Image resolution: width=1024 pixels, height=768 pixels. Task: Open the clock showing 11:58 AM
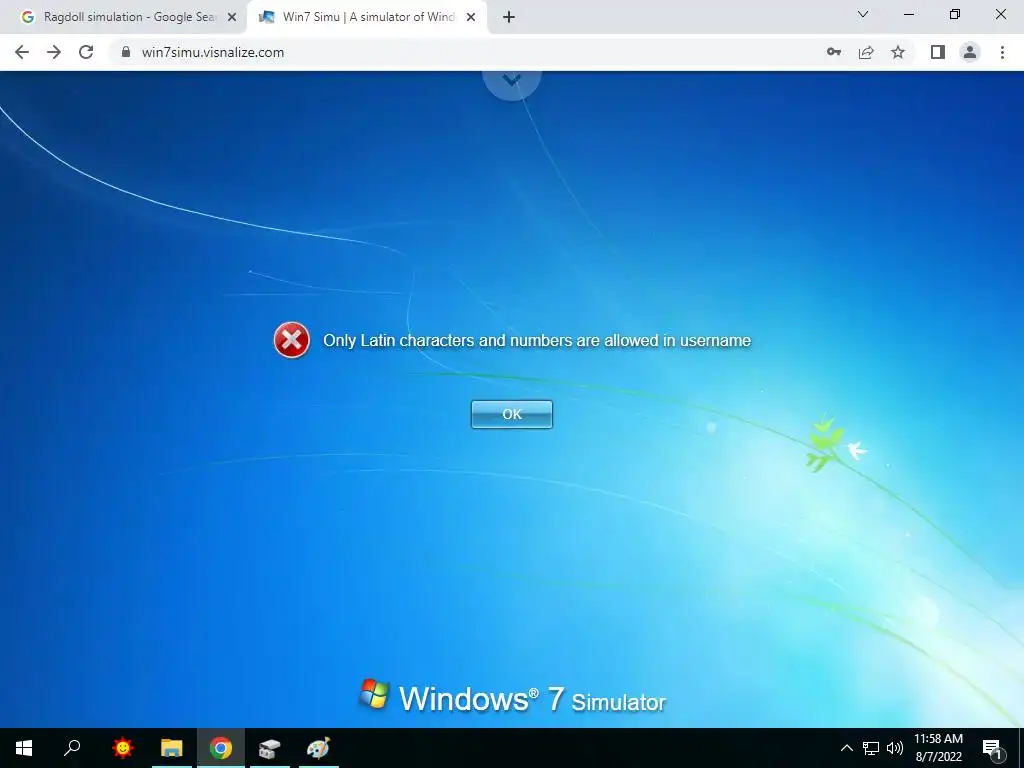click(x=938, y=748)
